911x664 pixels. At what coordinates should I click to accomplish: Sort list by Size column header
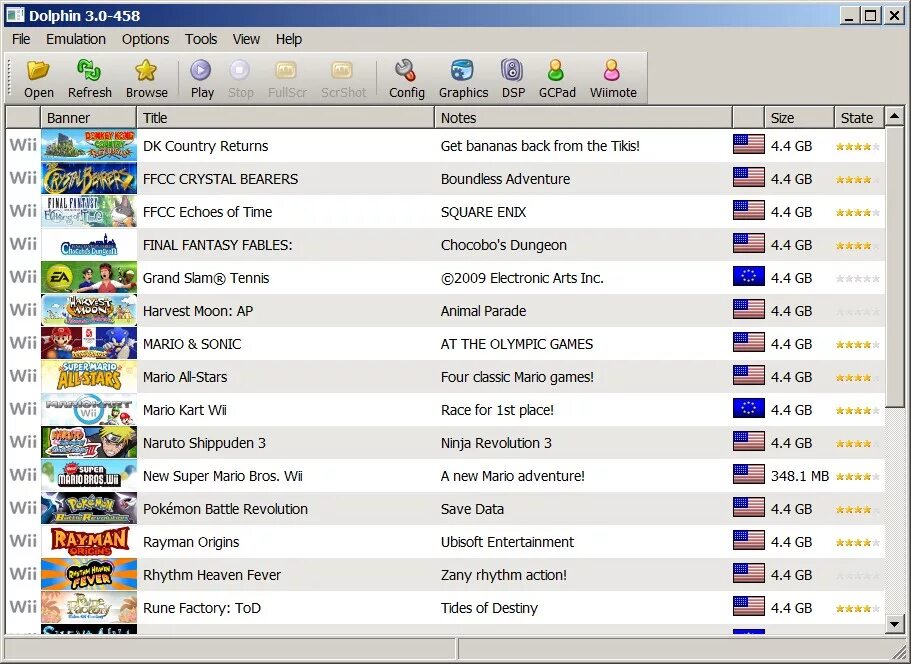(x=799, y=118)
